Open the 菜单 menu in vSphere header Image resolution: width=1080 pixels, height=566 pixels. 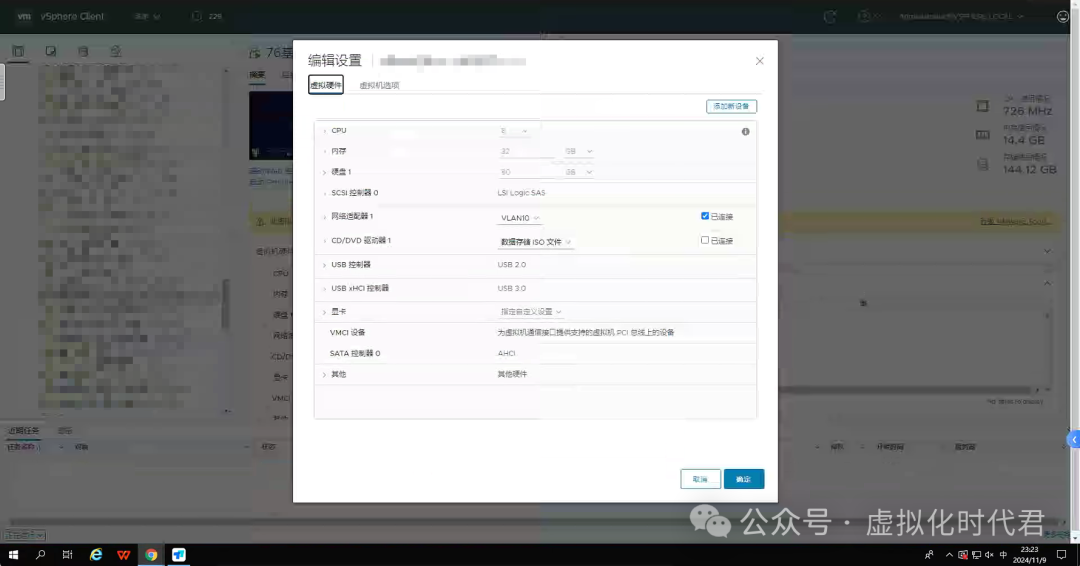pos(146,17)
